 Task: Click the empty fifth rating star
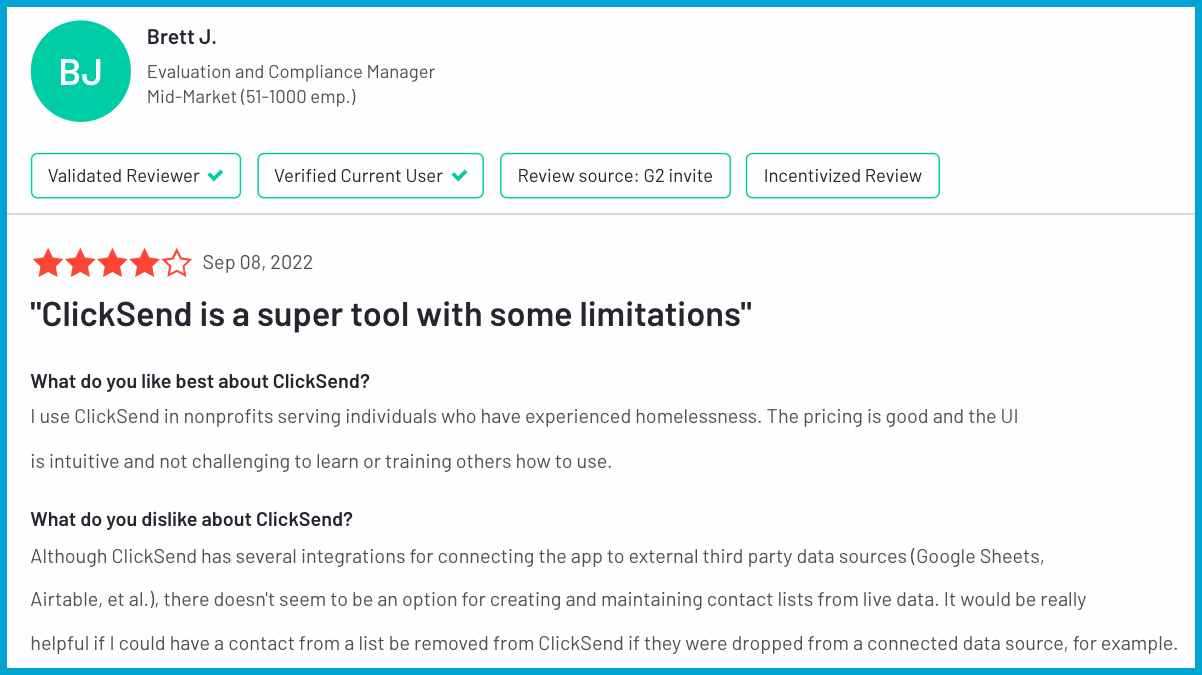pos(176,263)
